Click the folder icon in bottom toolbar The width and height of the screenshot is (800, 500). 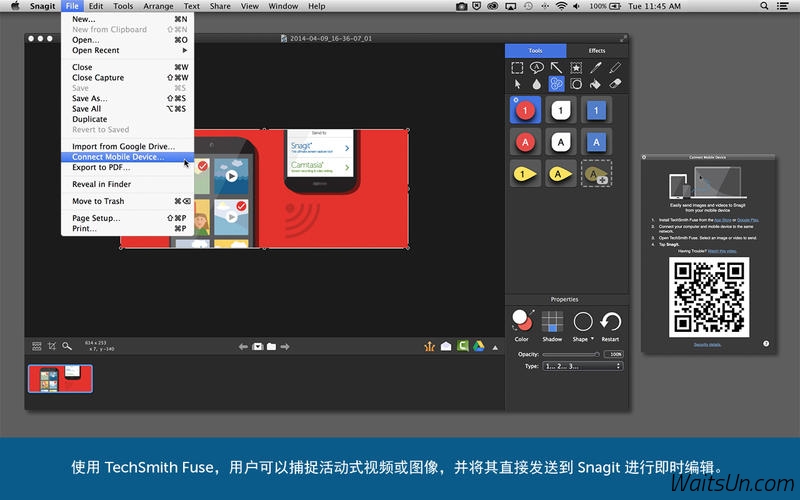(x=271, y=347)
